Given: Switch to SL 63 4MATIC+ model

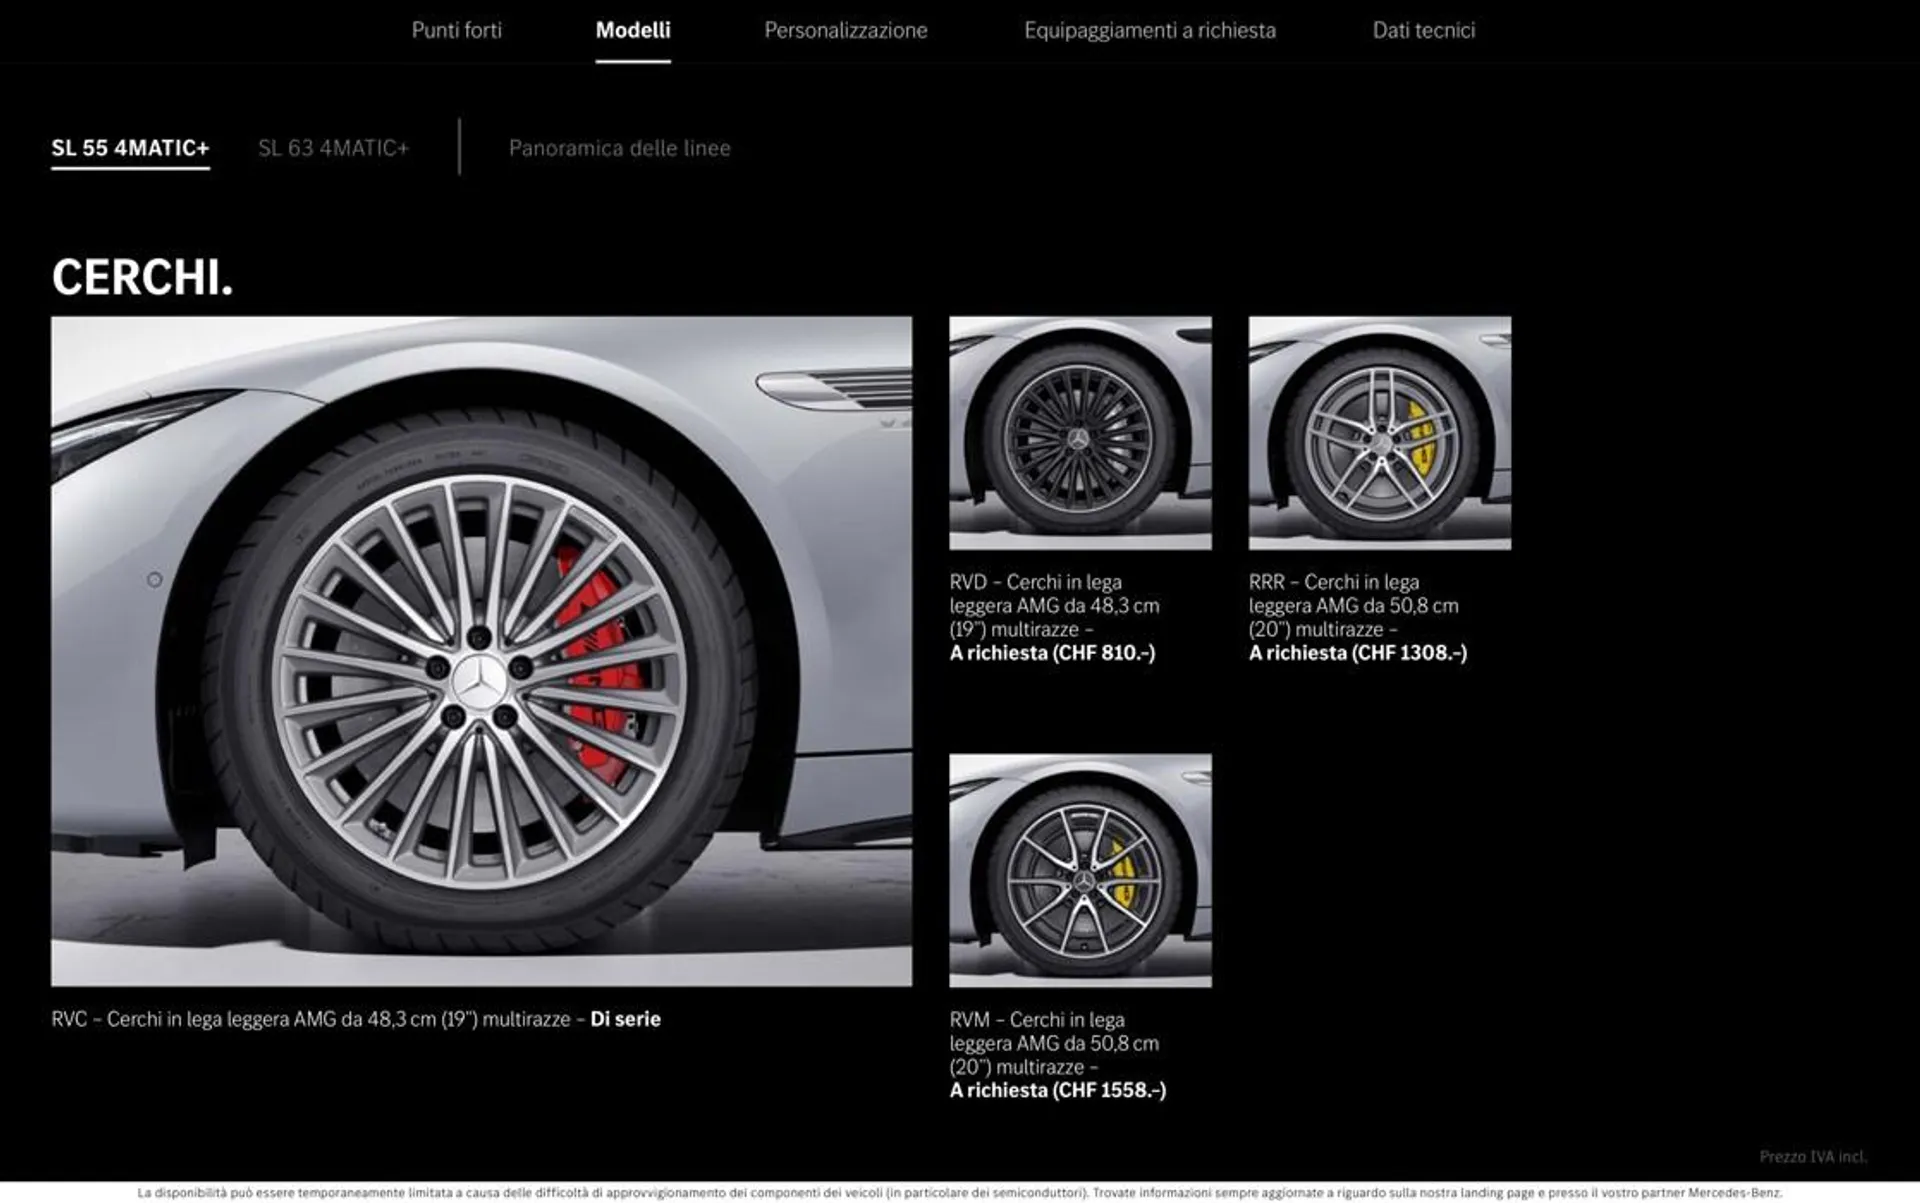Looking at the screenshot, I should (334, 148).
